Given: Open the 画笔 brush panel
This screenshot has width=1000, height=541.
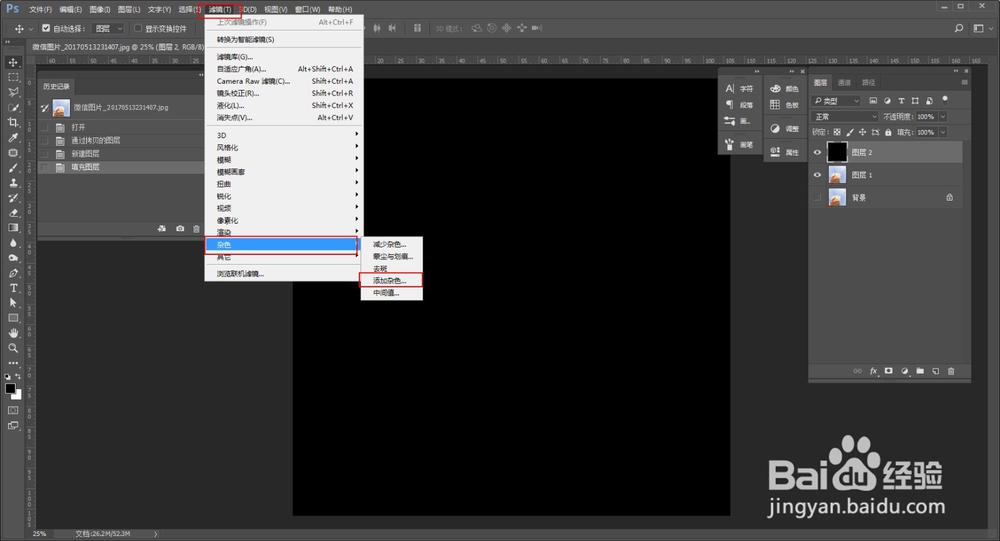Looking at the screenshot, I should 739,145.
